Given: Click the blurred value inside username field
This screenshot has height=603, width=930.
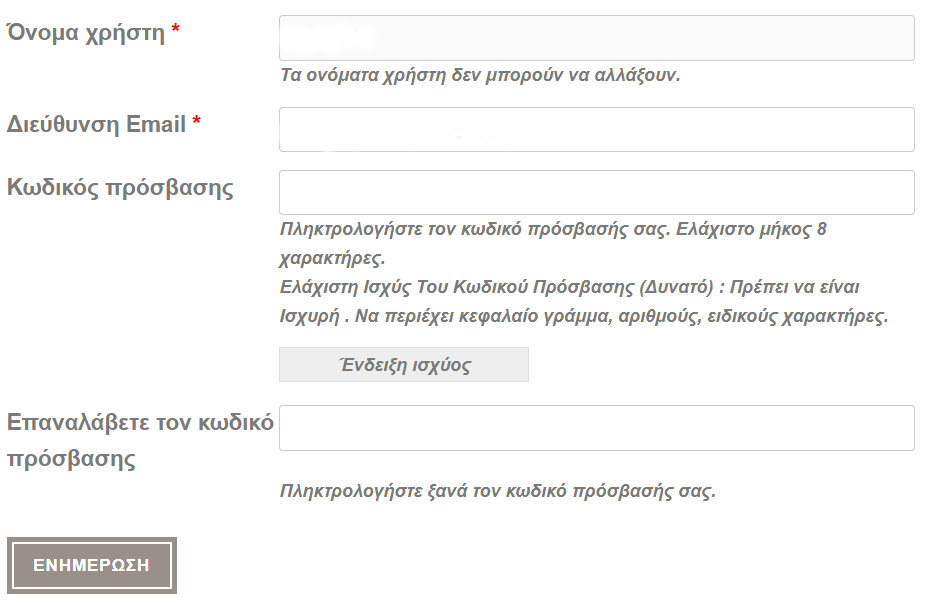Looking at the screenshot, I should tap(329, 37).
